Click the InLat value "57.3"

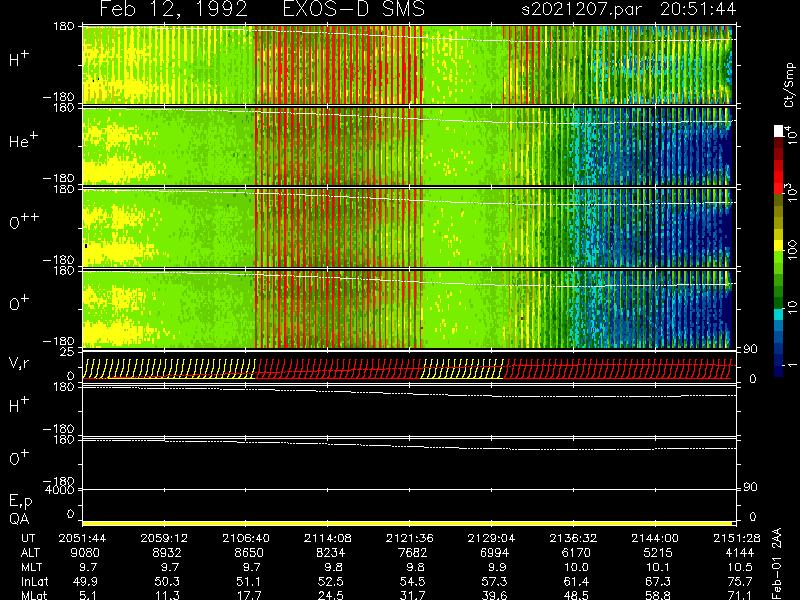[x=494, y=582]
